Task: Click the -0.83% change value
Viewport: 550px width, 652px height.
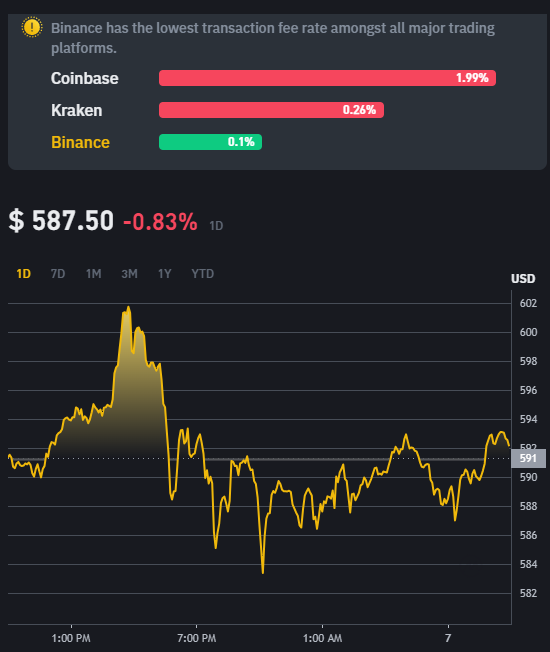Action: point(160,221)
